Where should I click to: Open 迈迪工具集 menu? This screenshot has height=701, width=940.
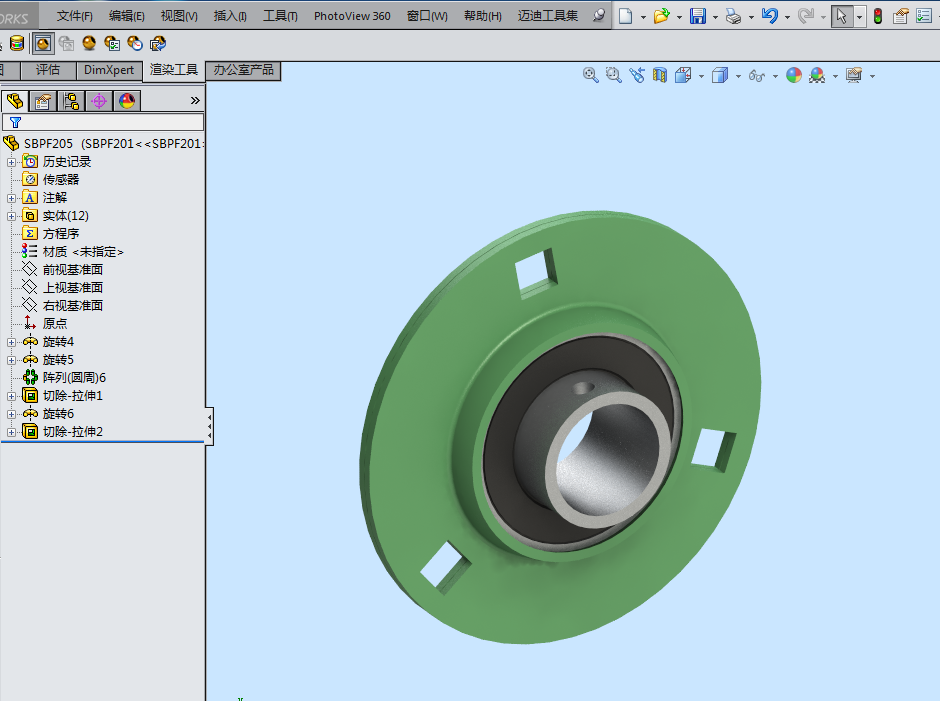tap(548, 16)
